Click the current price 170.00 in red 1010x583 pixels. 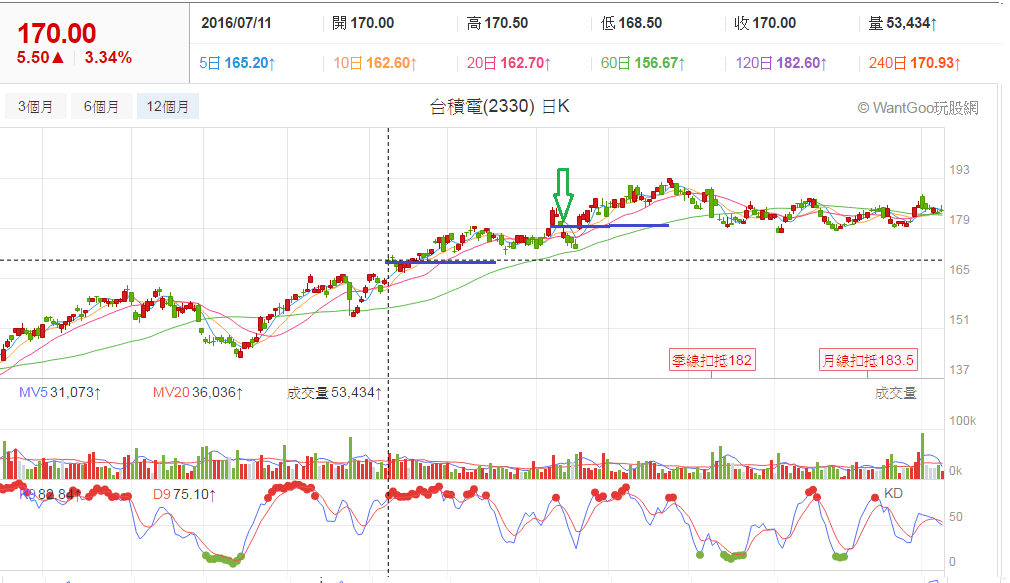(x=57, y=33)
